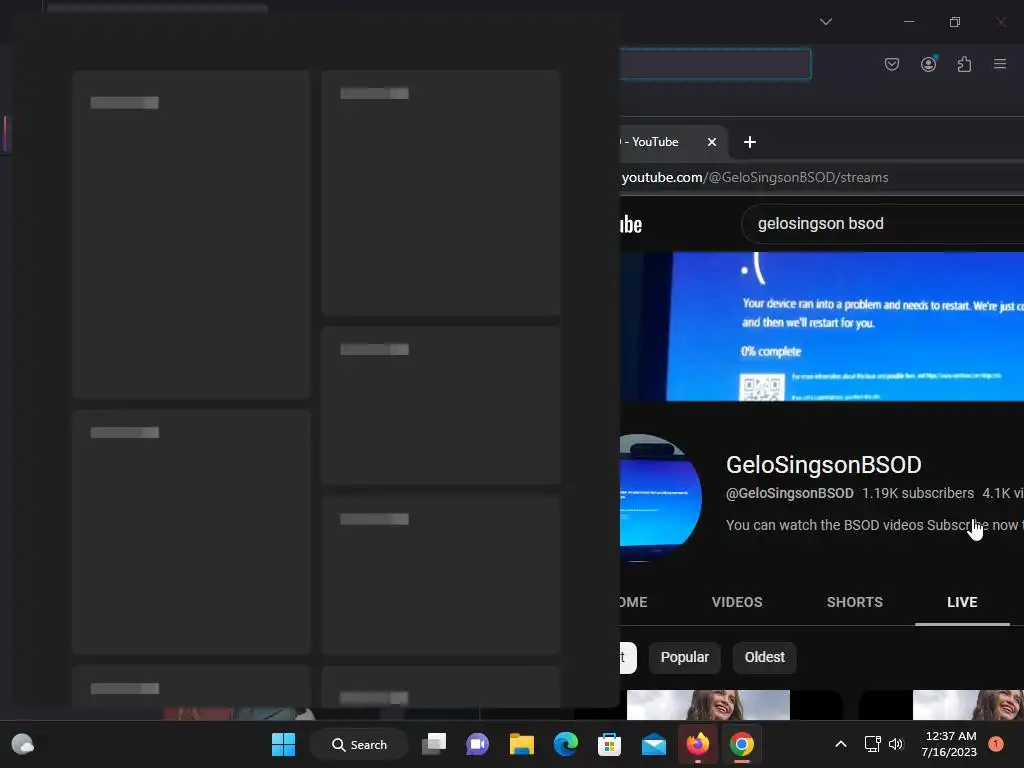Switch to the SHORTS channel tab

pyautogui.click(x=854, y=602)
